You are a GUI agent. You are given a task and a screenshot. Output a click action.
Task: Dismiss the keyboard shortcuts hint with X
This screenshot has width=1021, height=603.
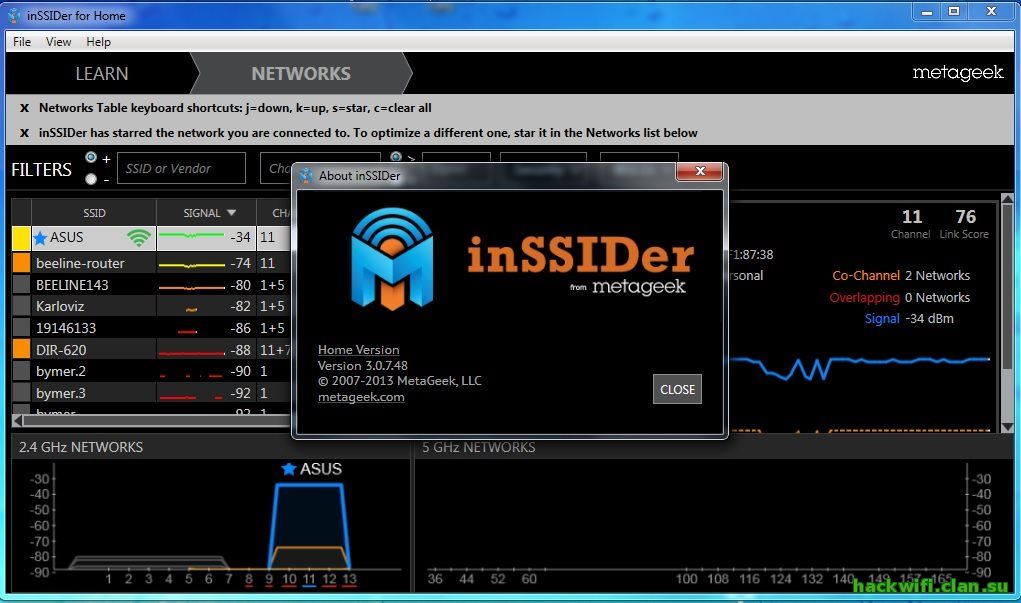tap(24, 108)
